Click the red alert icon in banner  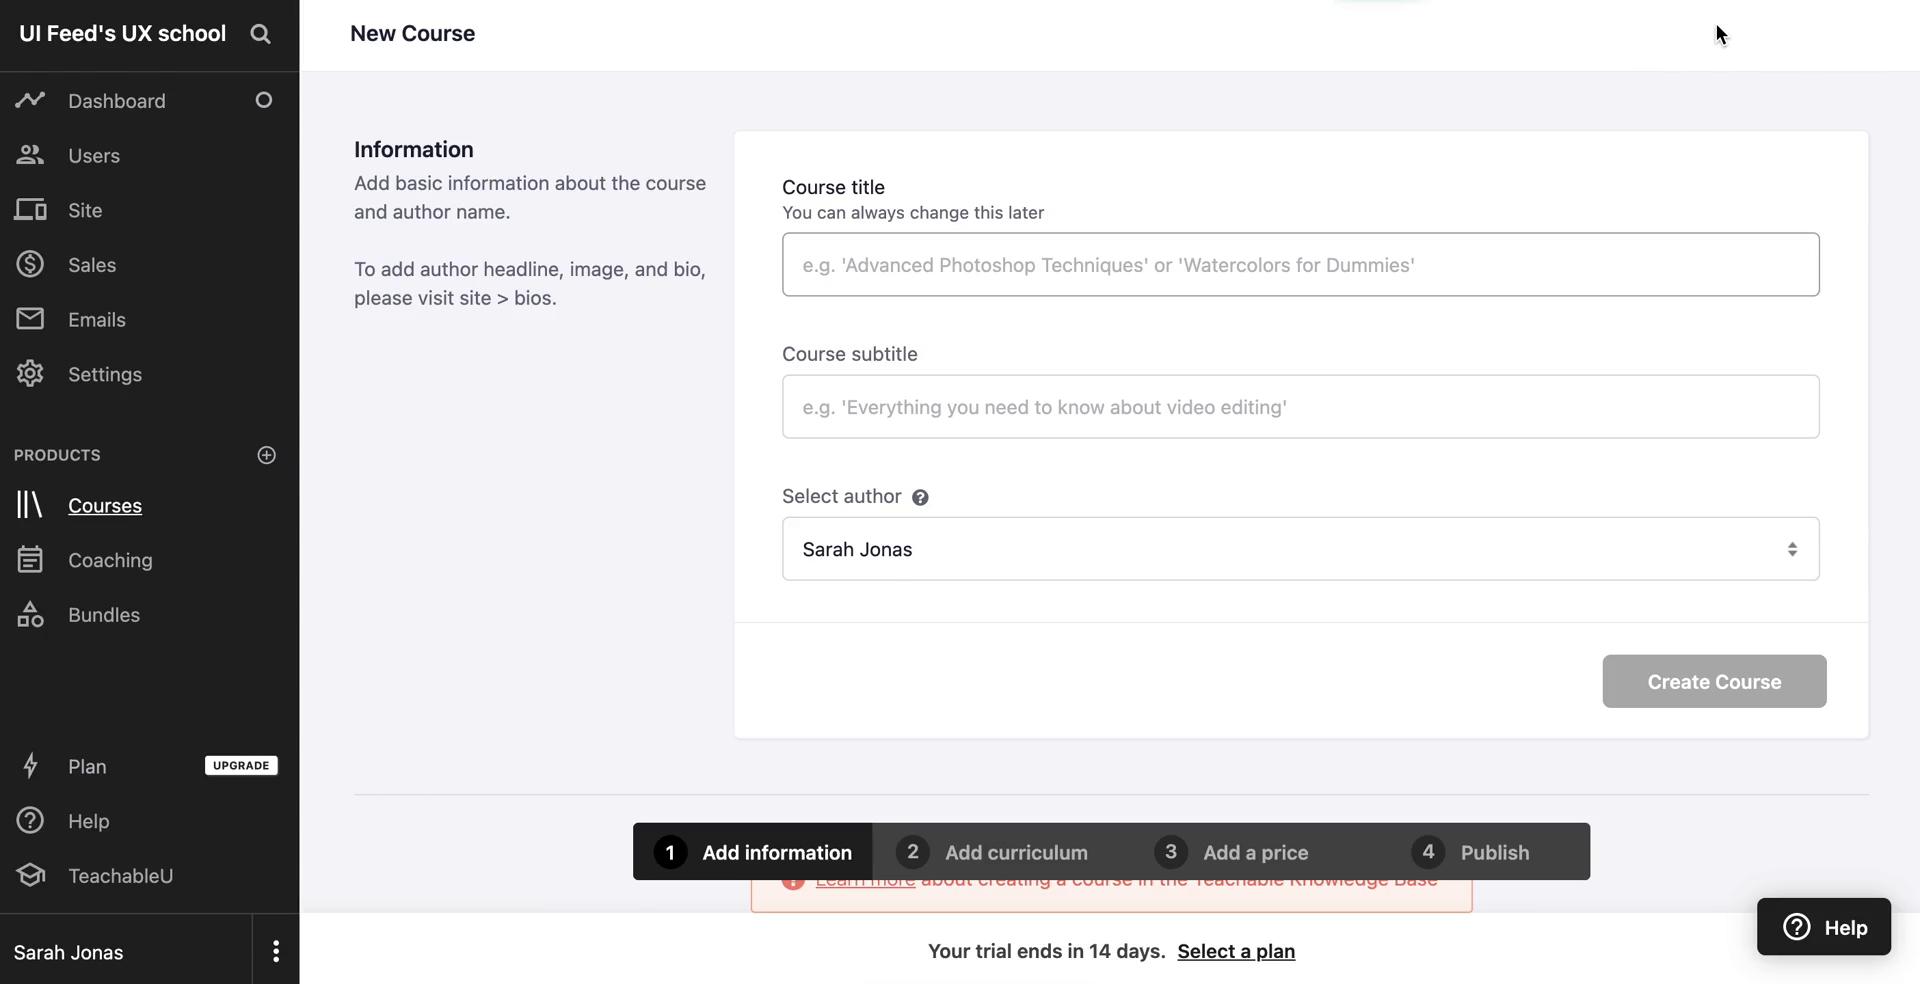(x=793, y=881)
